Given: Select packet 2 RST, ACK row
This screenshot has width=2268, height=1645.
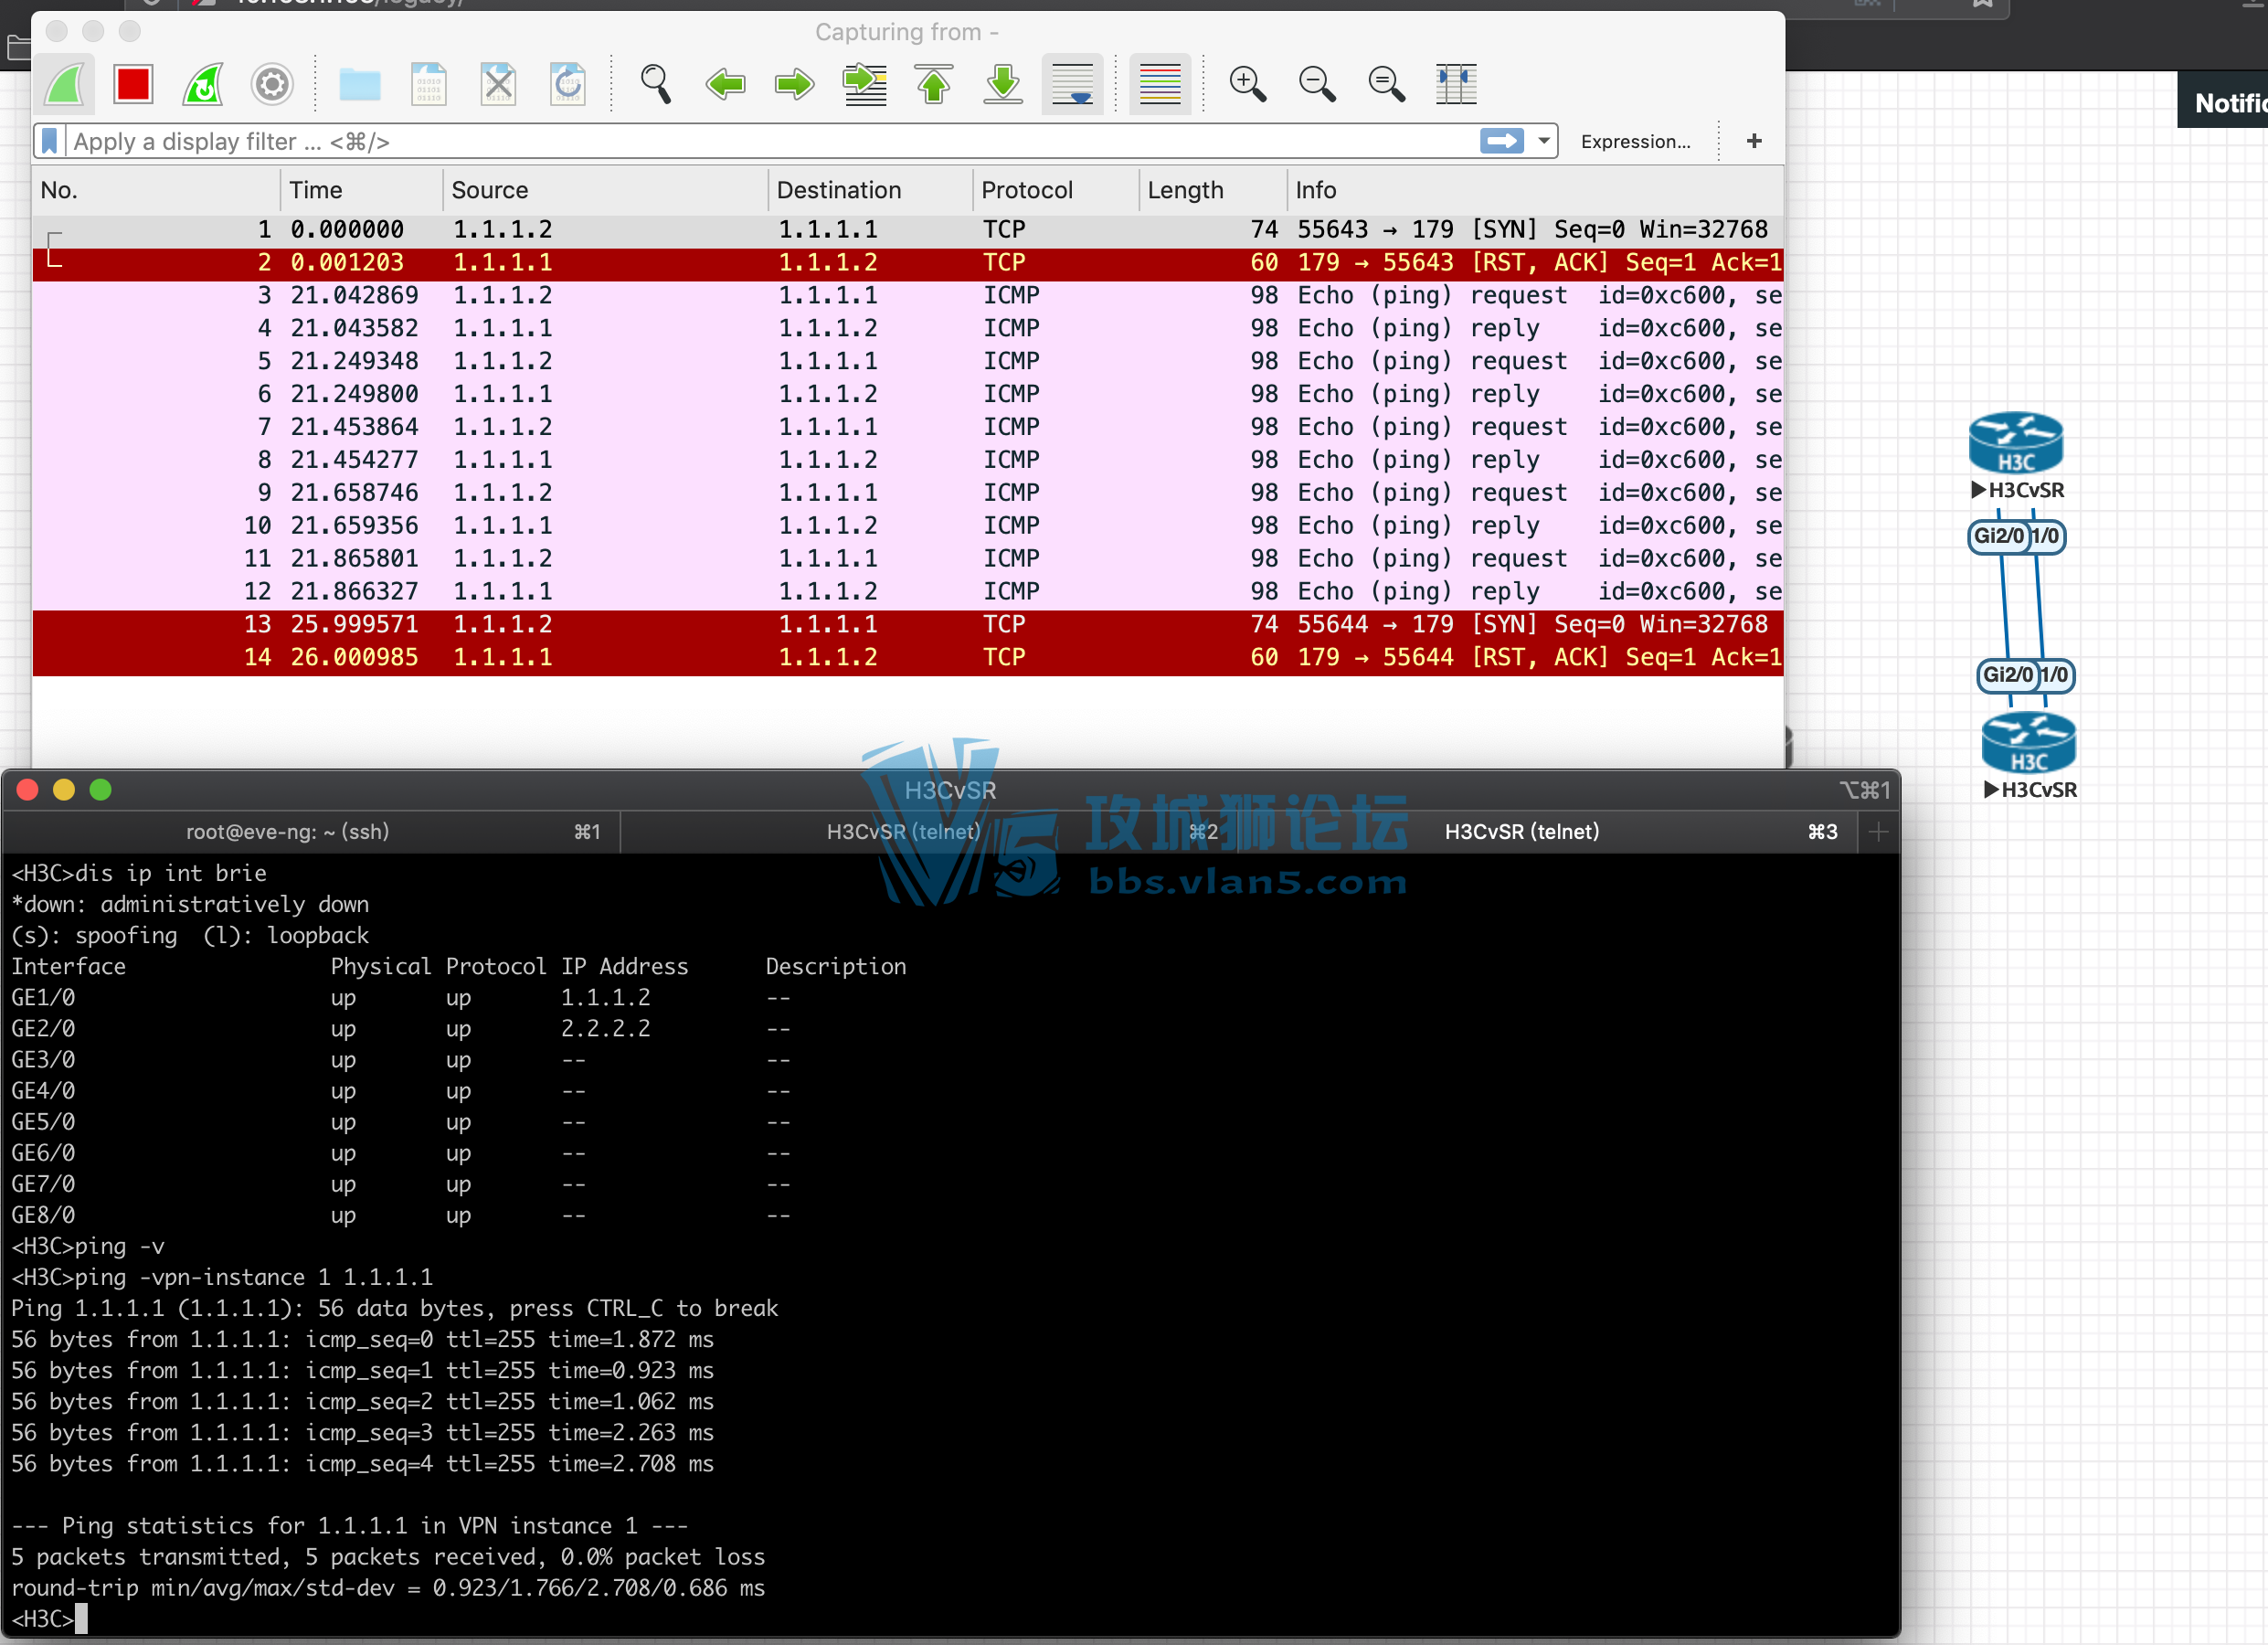Looking at the screenshot, I should [908, 263].
